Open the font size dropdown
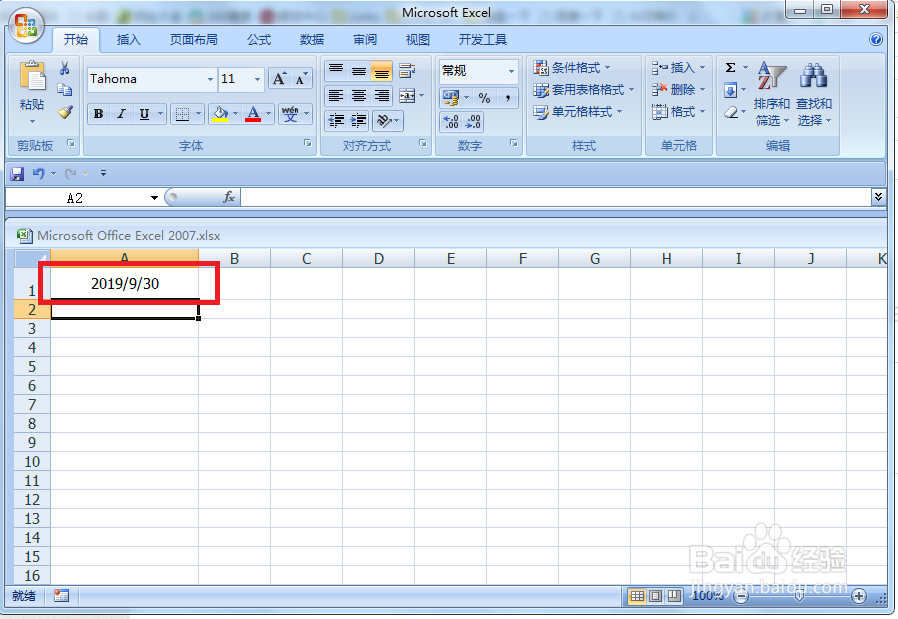This screenshot has width=898, height=619. [258, 80]
